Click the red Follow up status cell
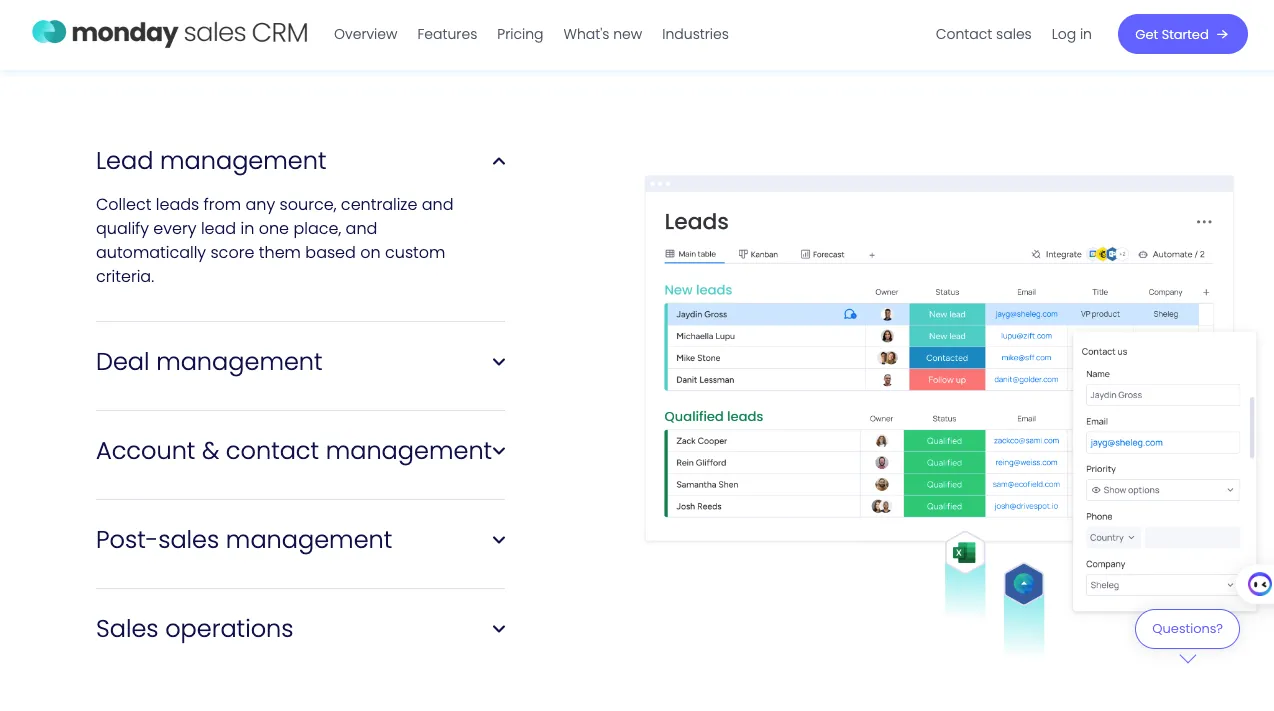The image size is (1274, 711). click(x=947, y=380)
